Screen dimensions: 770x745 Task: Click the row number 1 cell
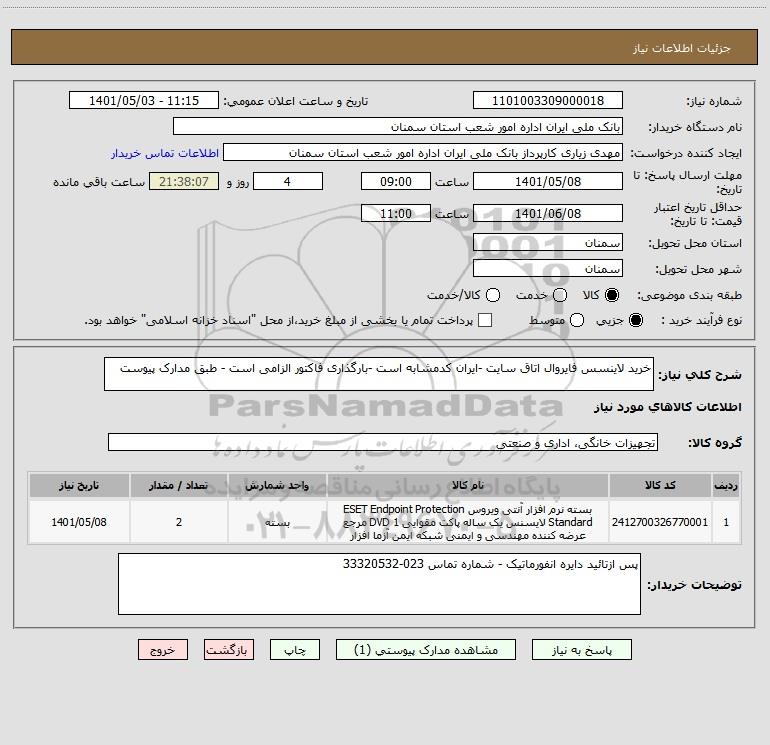click(726, 522)
